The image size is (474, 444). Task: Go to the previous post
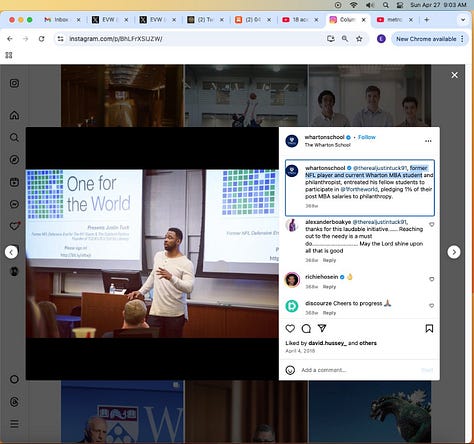coord(11,252)
